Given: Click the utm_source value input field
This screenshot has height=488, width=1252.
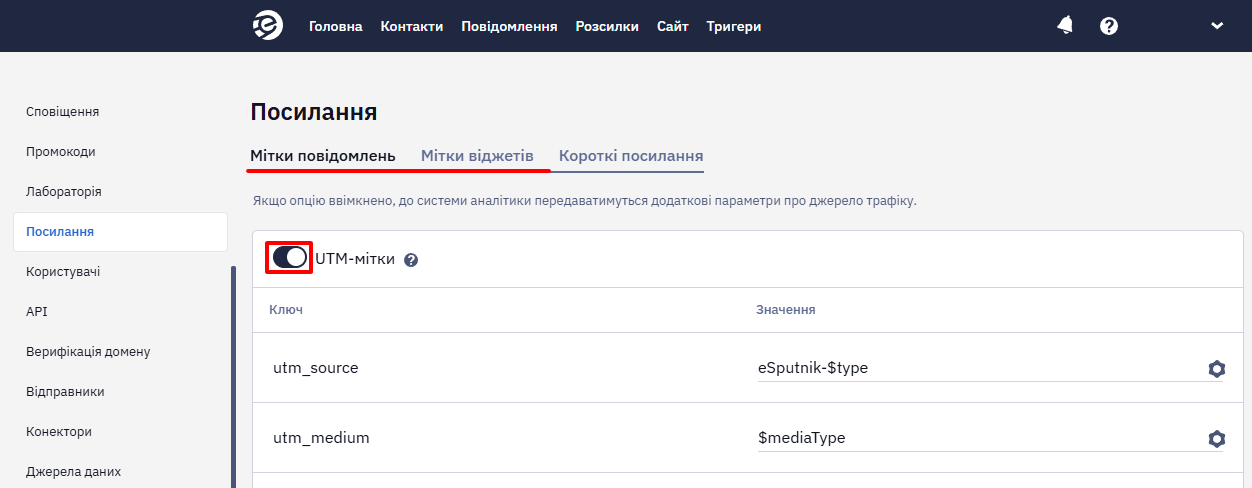Looking at the screenshot, I should [x=978, y=368].
